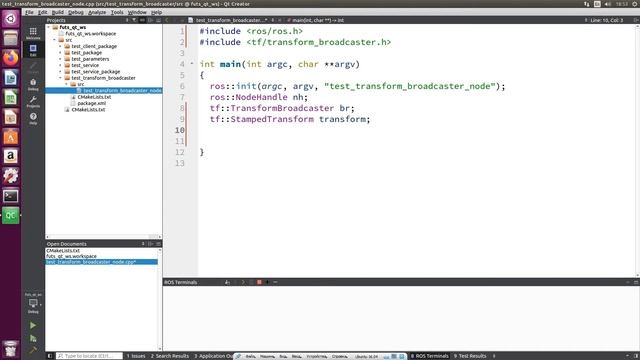The height and width of the screenshot is (360, 640).
Task: Open Files manager in the launcher
Action: [11, 38]
